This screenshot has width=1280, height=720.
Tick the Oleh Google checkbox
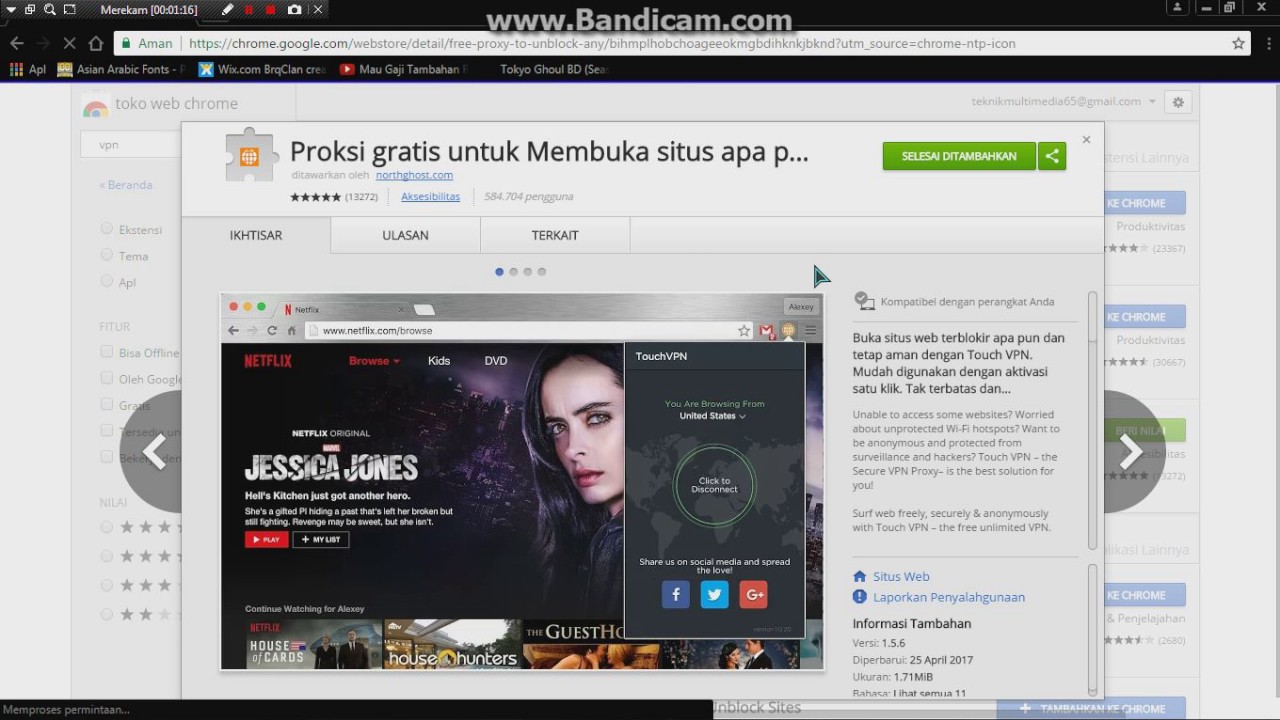(x=106, y=379)
